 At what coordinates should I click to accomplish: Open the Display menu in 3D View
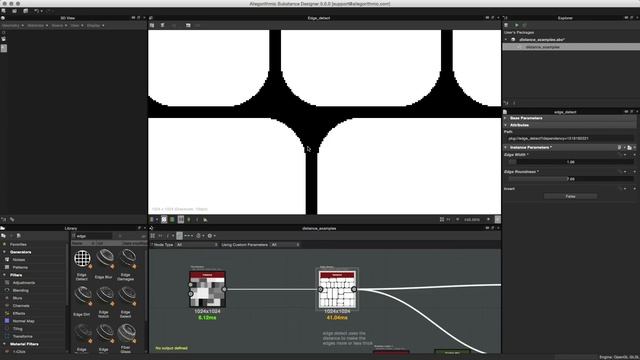[95, 25]
